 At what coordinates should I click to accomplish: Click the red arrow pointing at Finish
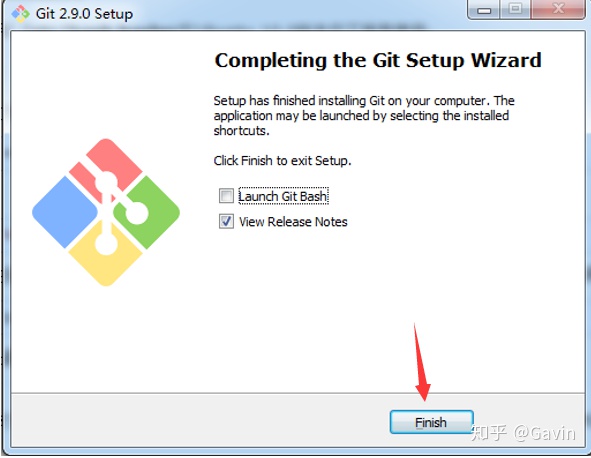pos(421,363)
